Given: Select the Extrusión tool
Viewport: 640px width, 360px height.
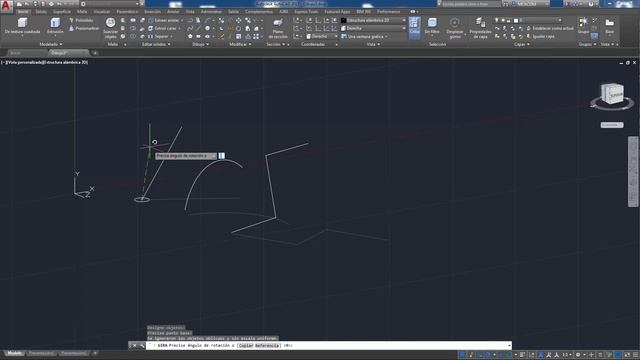Looking at the screenshot, I should [x=55, y=25].
